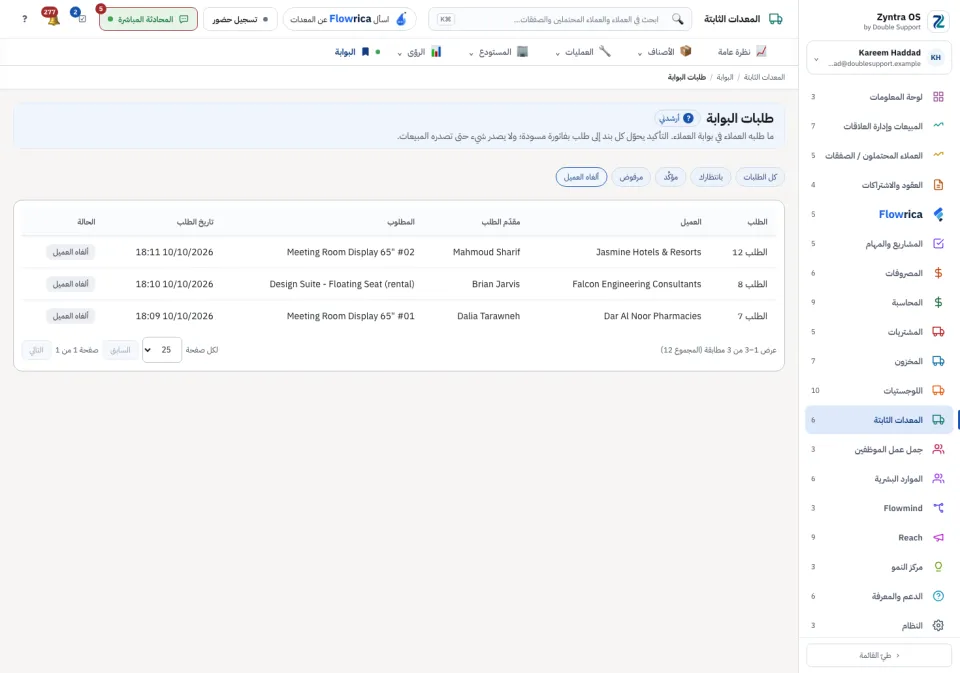Expand the Kareem Haddad account switcher
Viewport: 960px width, 673px height.
[x=879, y=58]
